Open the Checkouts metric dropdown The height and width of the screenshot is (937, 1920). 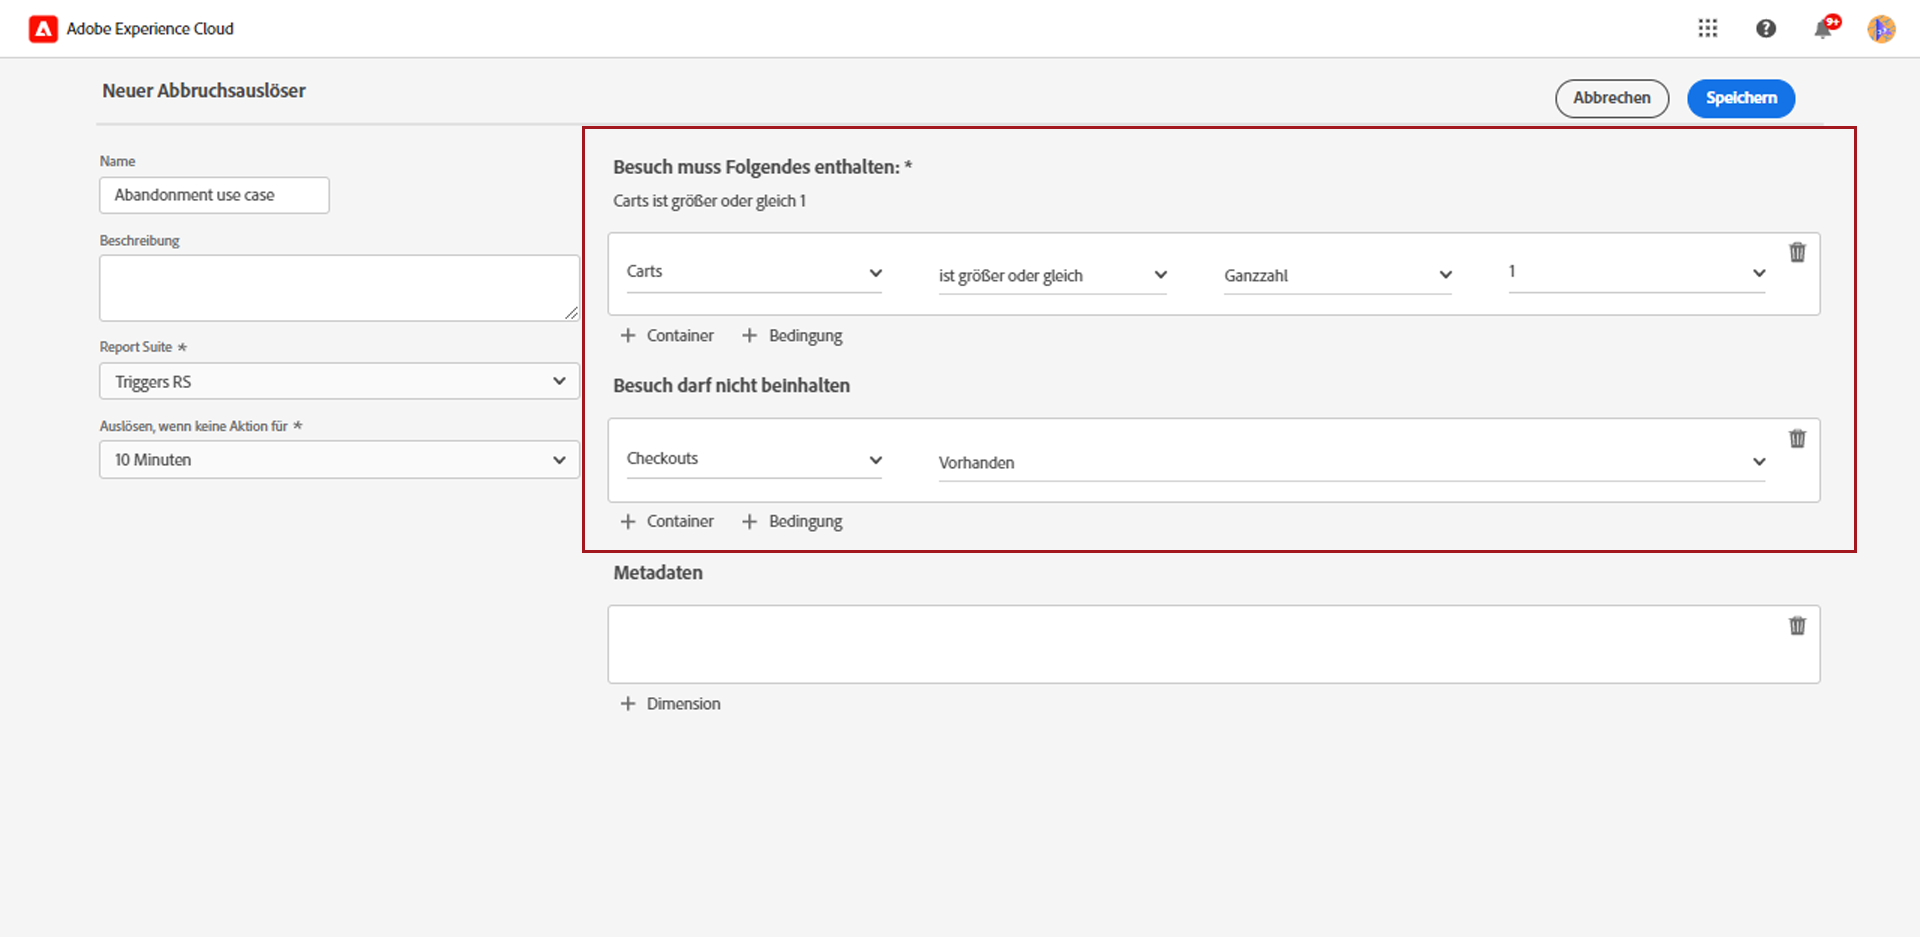pyautogui.click(x=754, y=459)
